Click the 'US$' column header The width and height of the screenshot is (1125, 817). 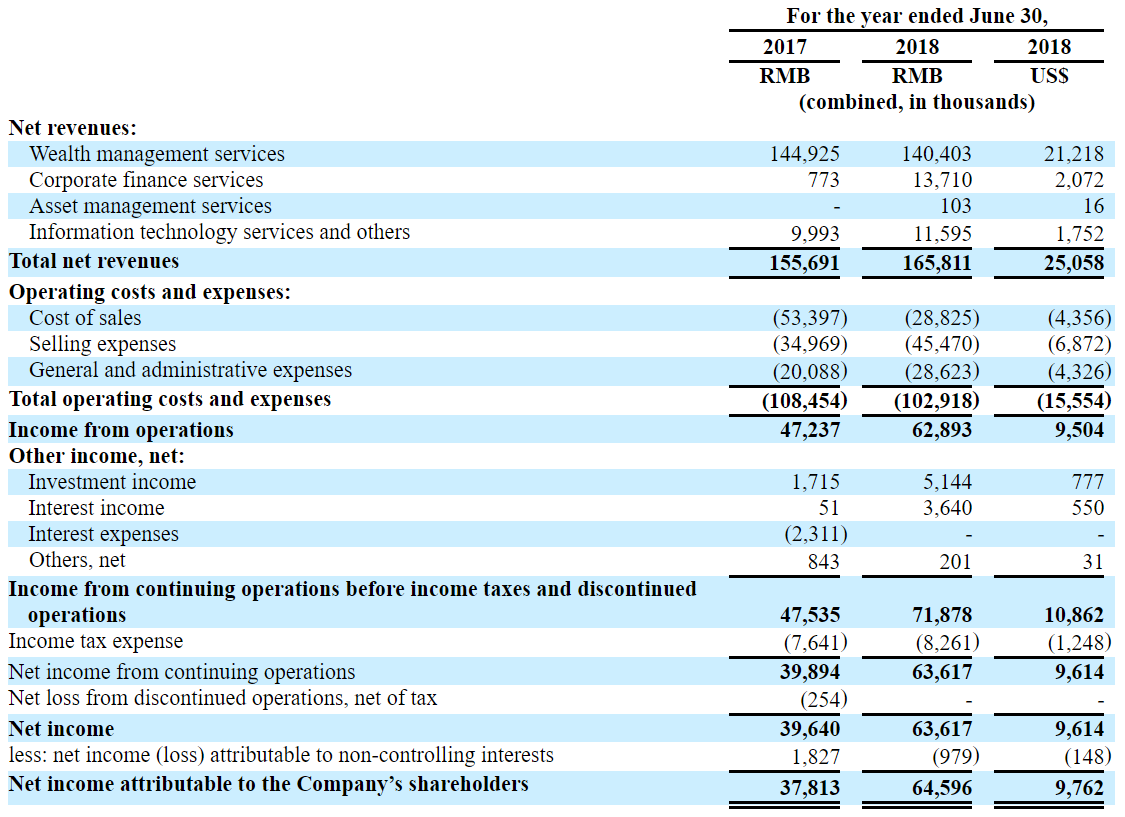coord(1048,76)
